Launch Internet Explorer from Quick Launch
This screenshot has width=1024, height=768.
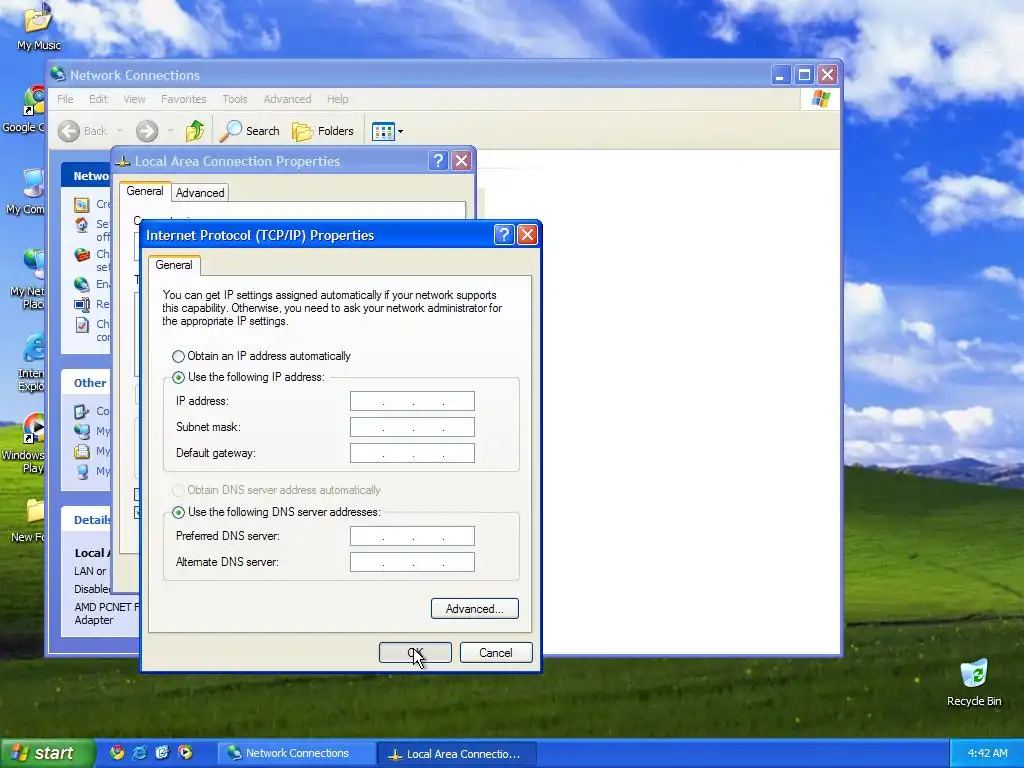(139, 753)
